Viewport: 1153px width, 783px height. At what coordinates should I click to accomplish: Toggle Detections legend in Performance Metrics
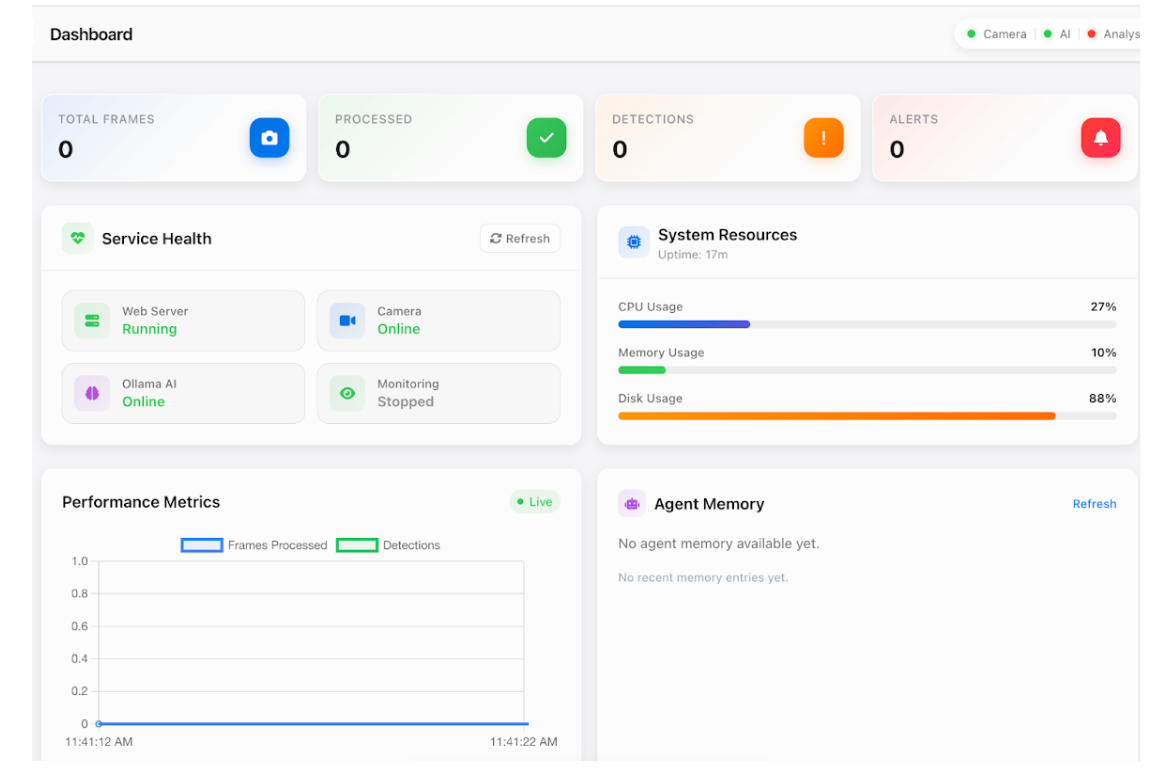388,545
